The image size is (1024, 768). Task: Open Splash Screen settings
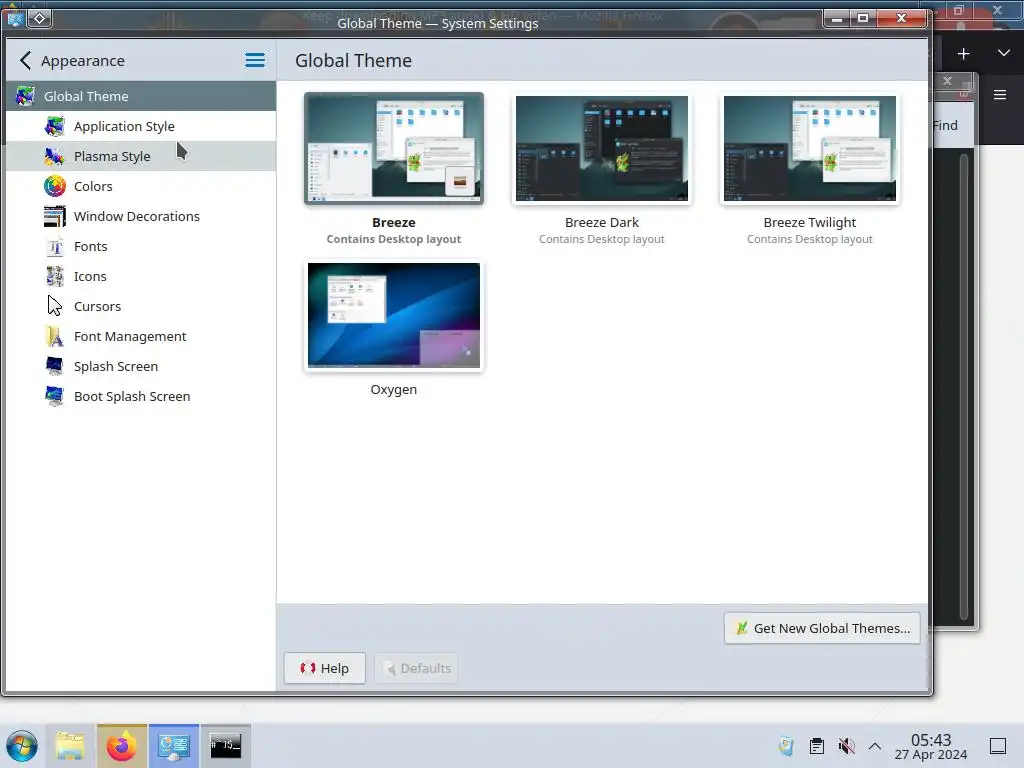[x=141, y=366]
